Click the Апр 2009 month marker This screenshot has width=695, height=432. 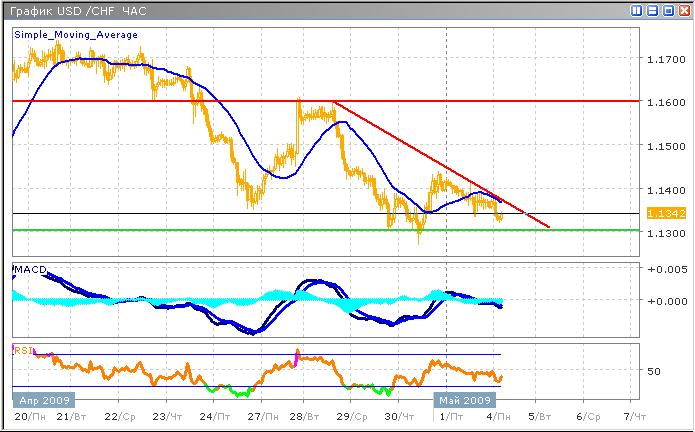(36, 397)
